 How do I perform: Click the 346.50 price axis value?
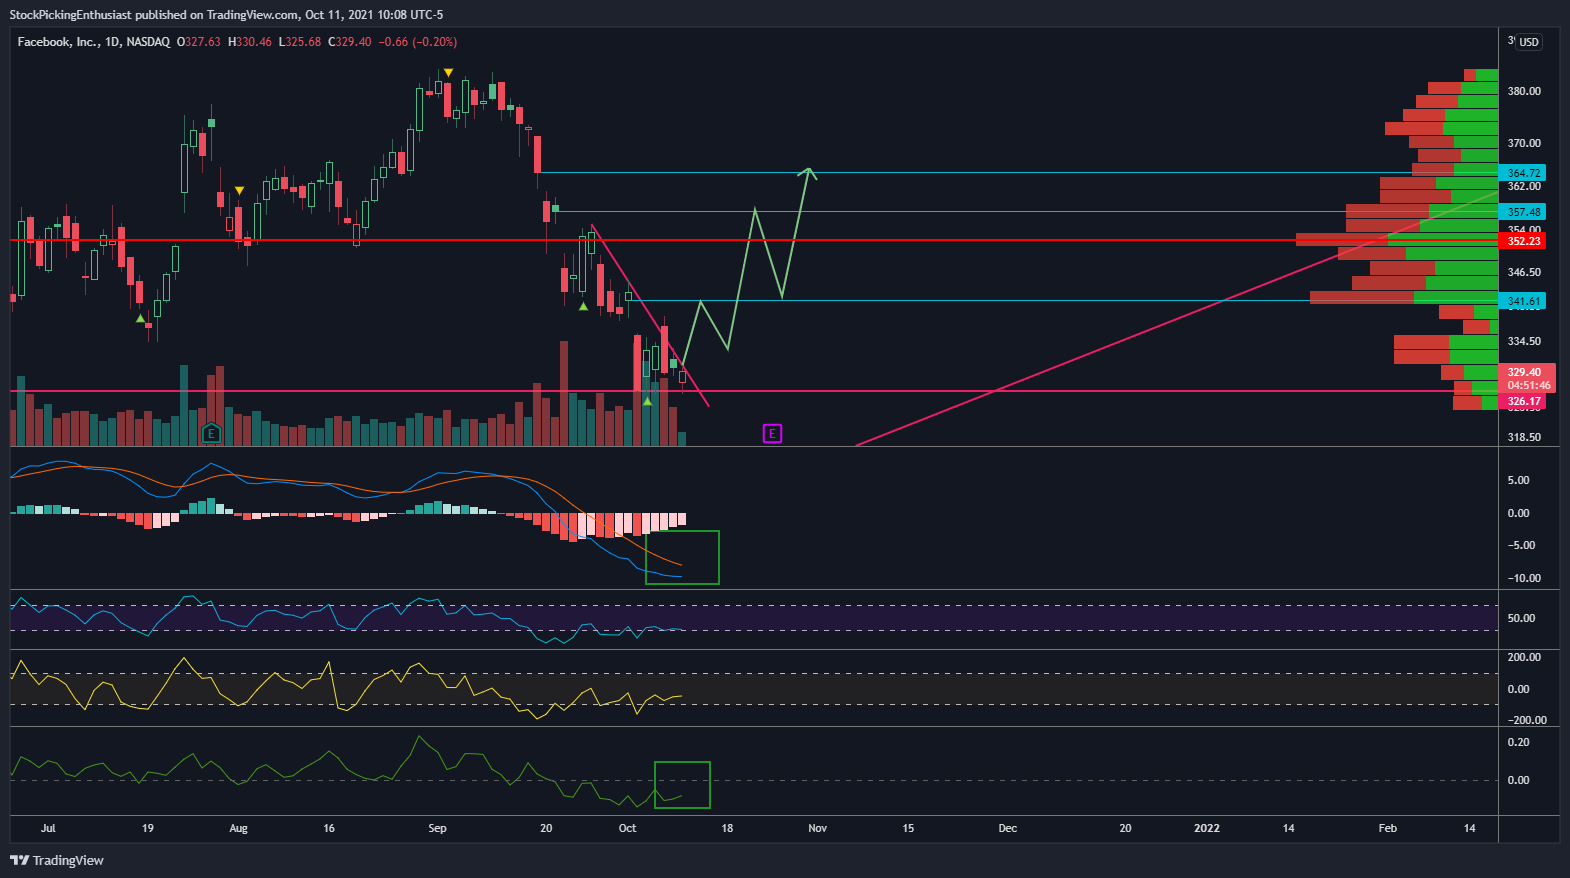[1524, 272]
